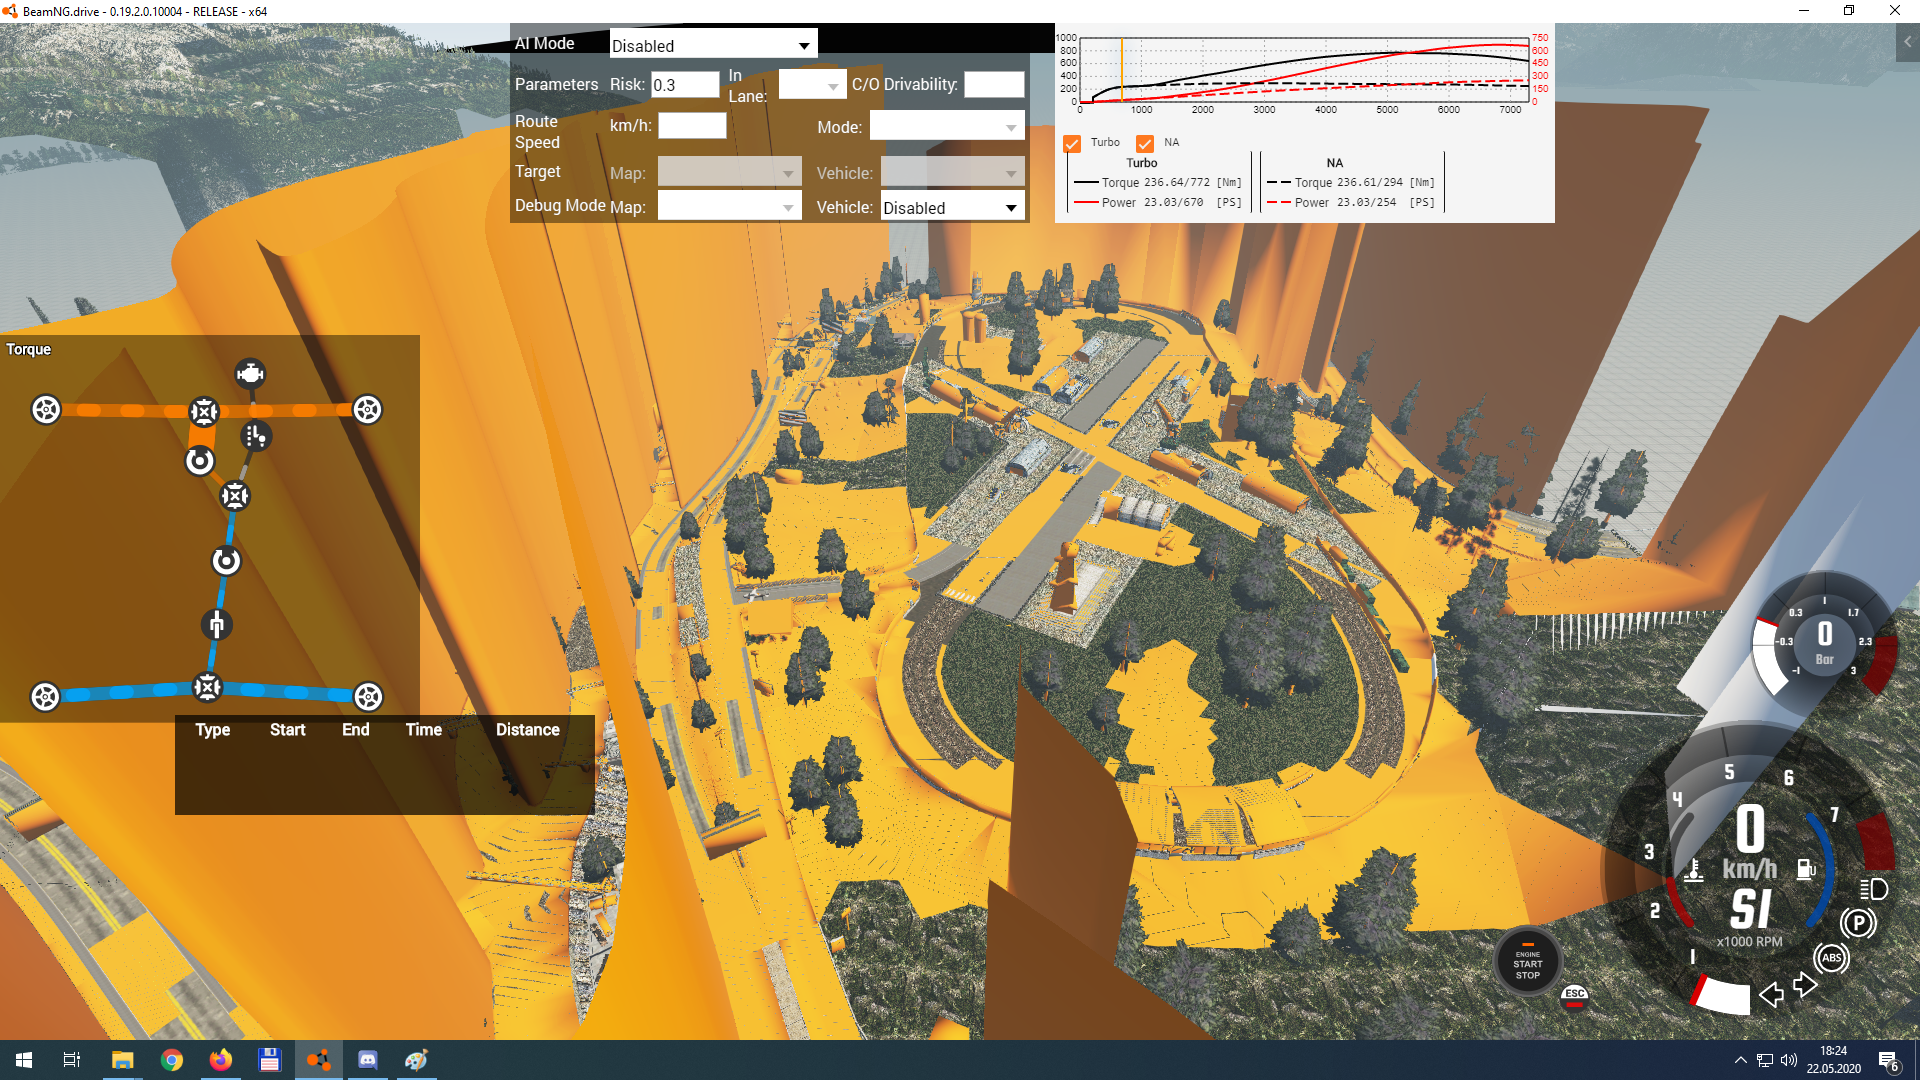Screen dimensions: 1920x1080
Task: Open File Explorer from the taskbar
Action: click(x=122, y=1060)
